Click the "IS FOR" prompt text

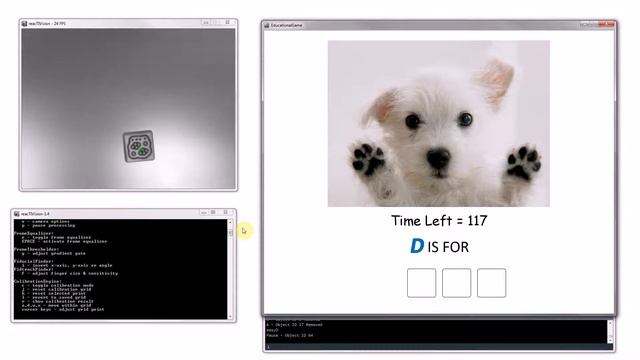448,247
